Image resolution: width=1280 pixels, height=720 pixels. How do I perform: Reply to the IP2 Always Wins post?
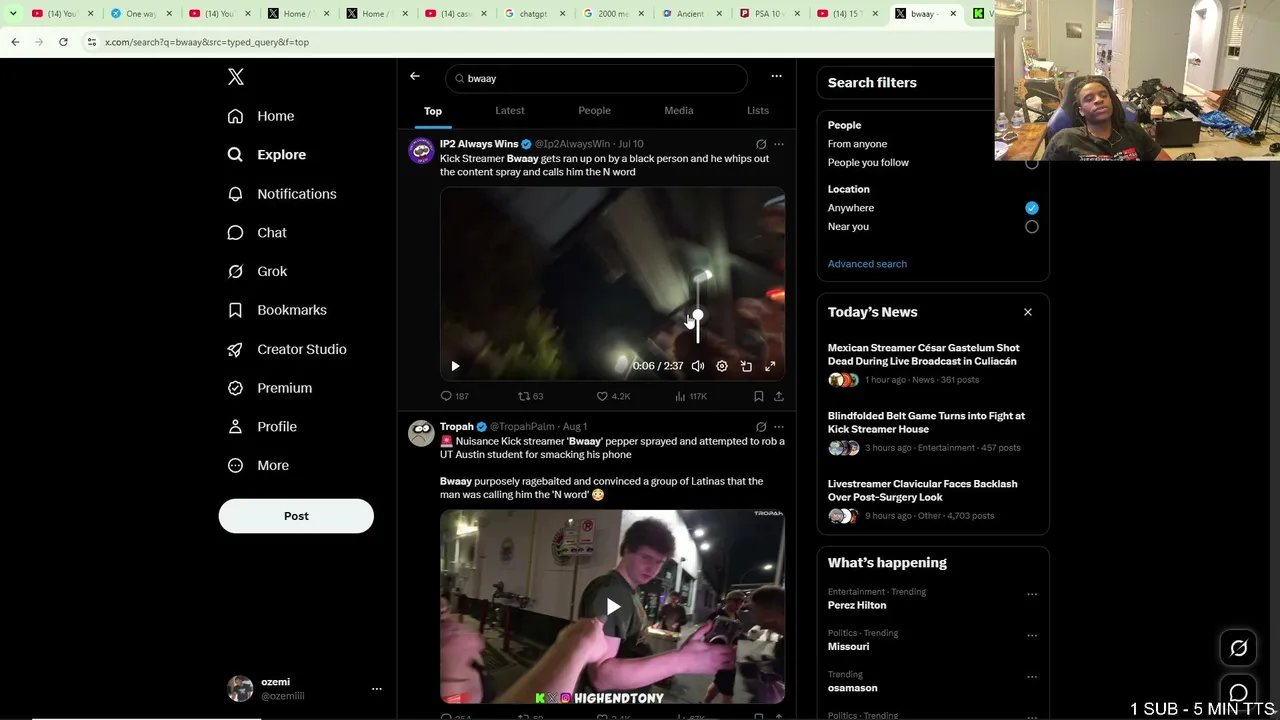(455, 396)
